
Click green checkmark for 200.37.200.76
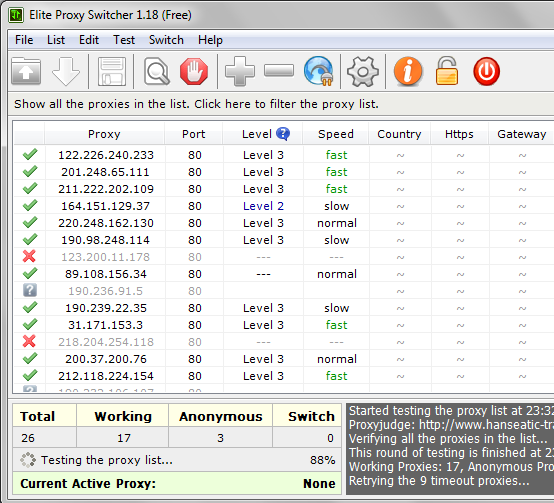30,358
